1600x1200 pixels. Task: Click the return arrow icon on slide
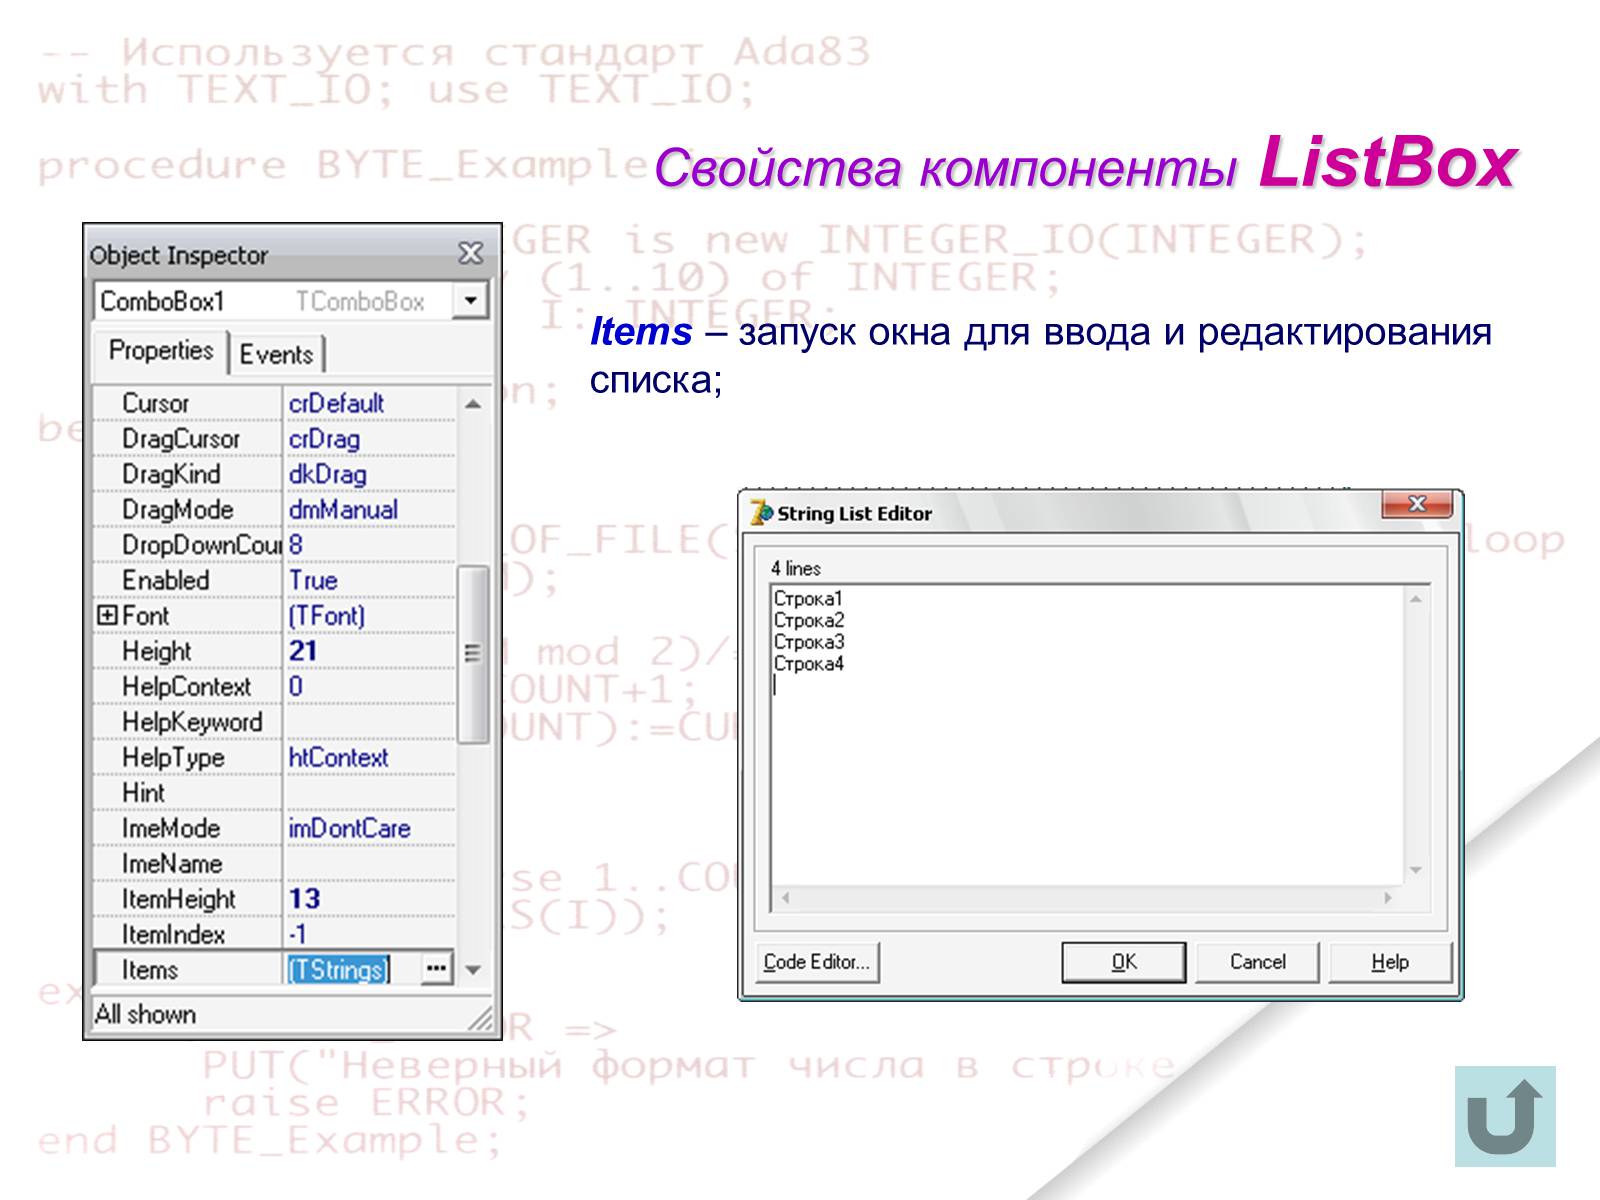click(1505, 1116)
